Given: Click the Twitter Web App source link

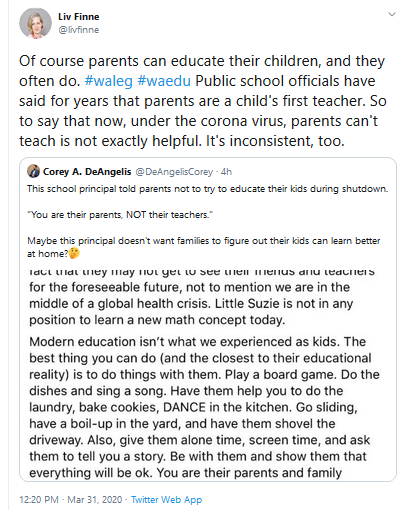Looking at the screenshot, I should (x=166, y=500).
